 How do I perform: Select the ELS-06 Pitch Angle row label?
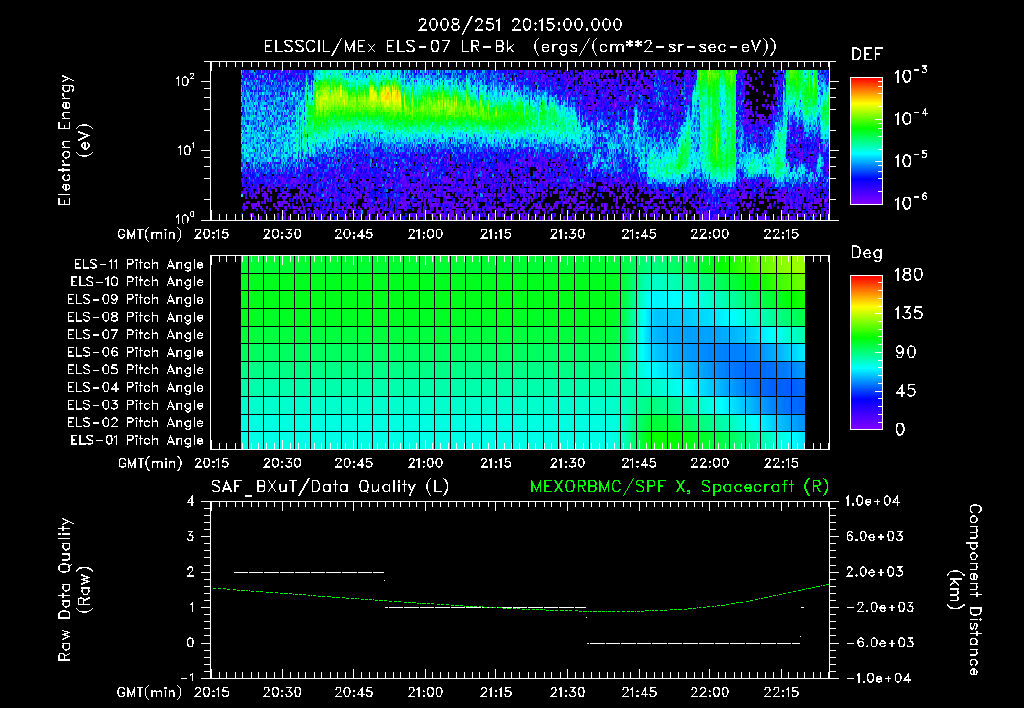coord(135,352)
